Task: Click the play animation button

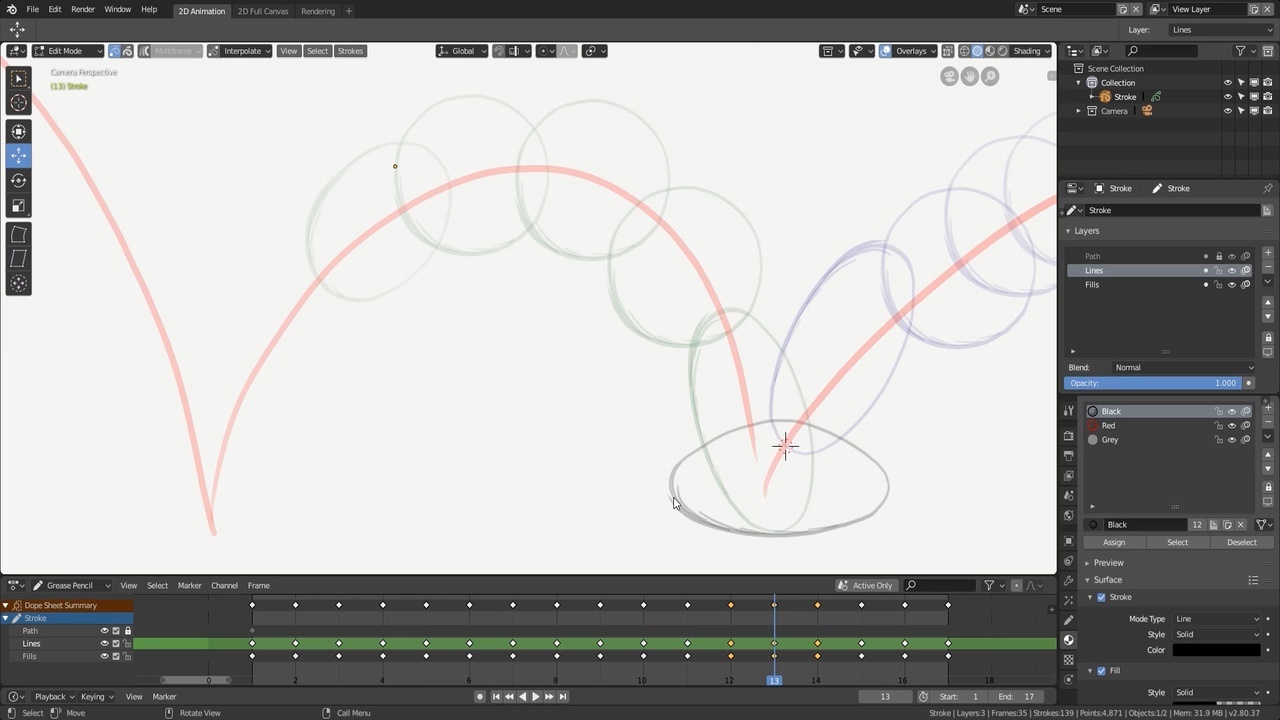Action: [535, 697]
